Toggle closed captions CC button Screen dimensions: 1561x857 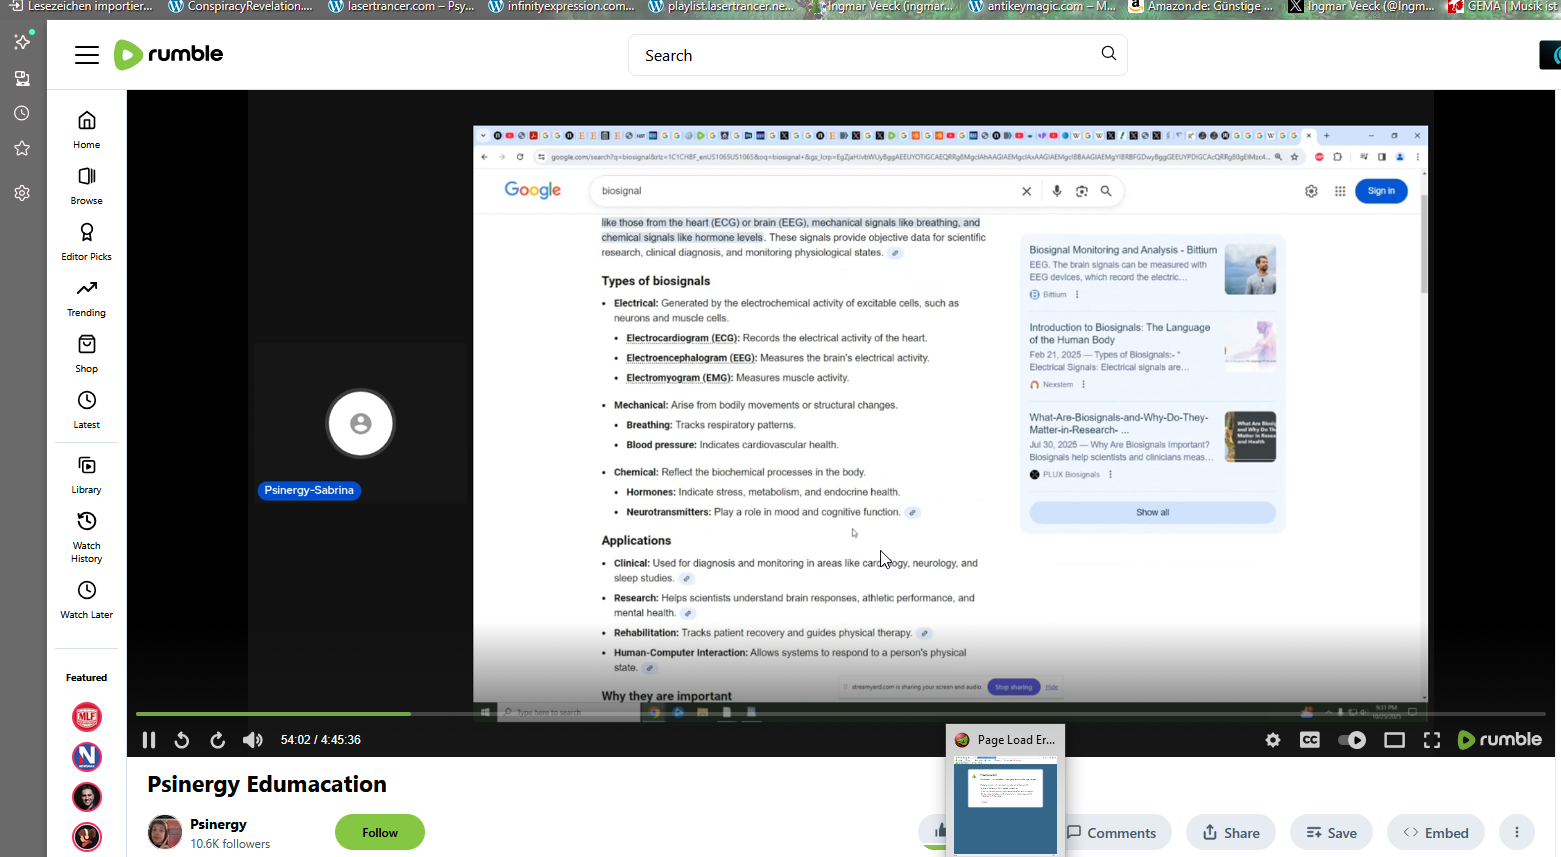tap(1309, 740)
